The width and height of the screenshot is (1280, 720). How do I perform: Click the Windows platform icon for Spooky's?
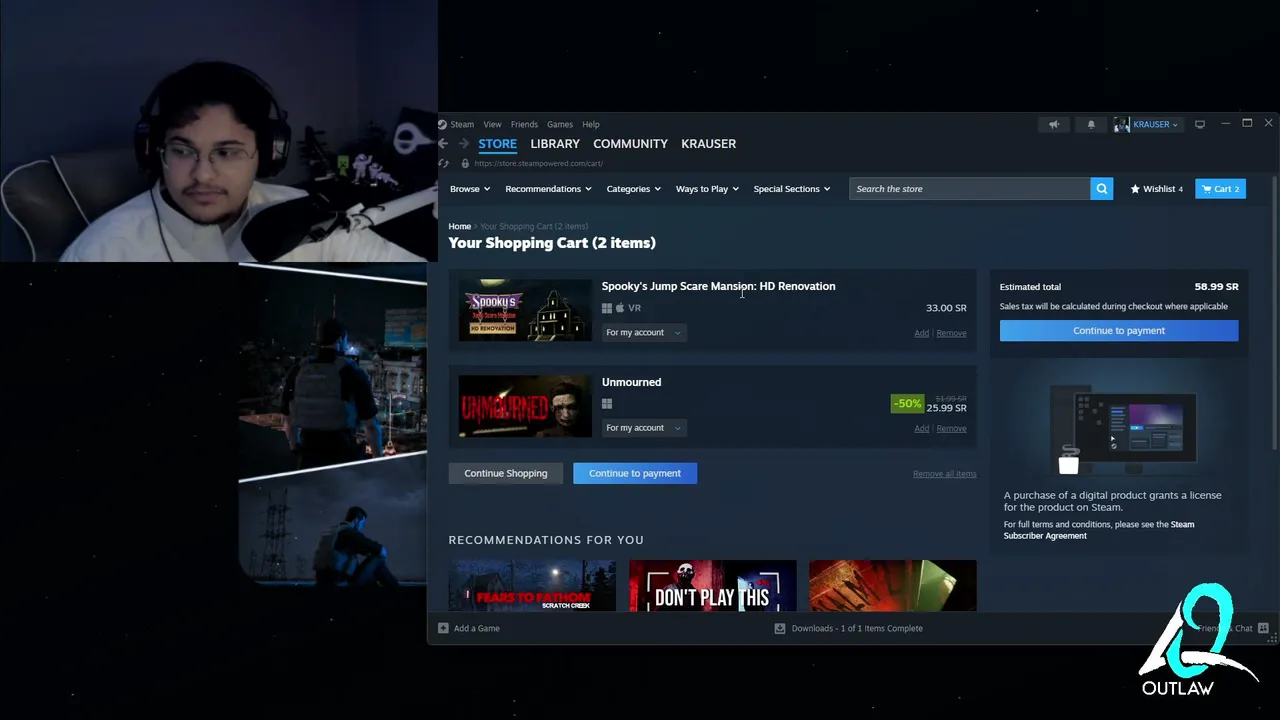click(607, 308)
